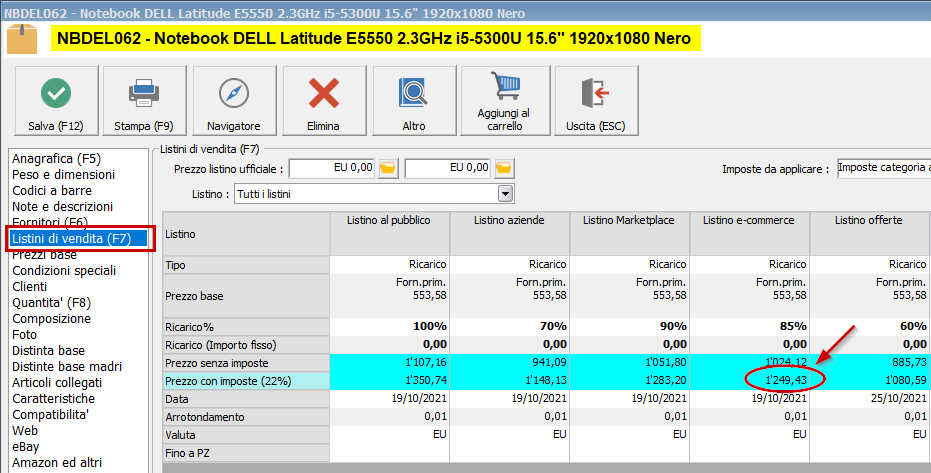This screenshot has width=931, height=473.
Task: Click the second official price folder icon
Action: [x=504, y=169]
